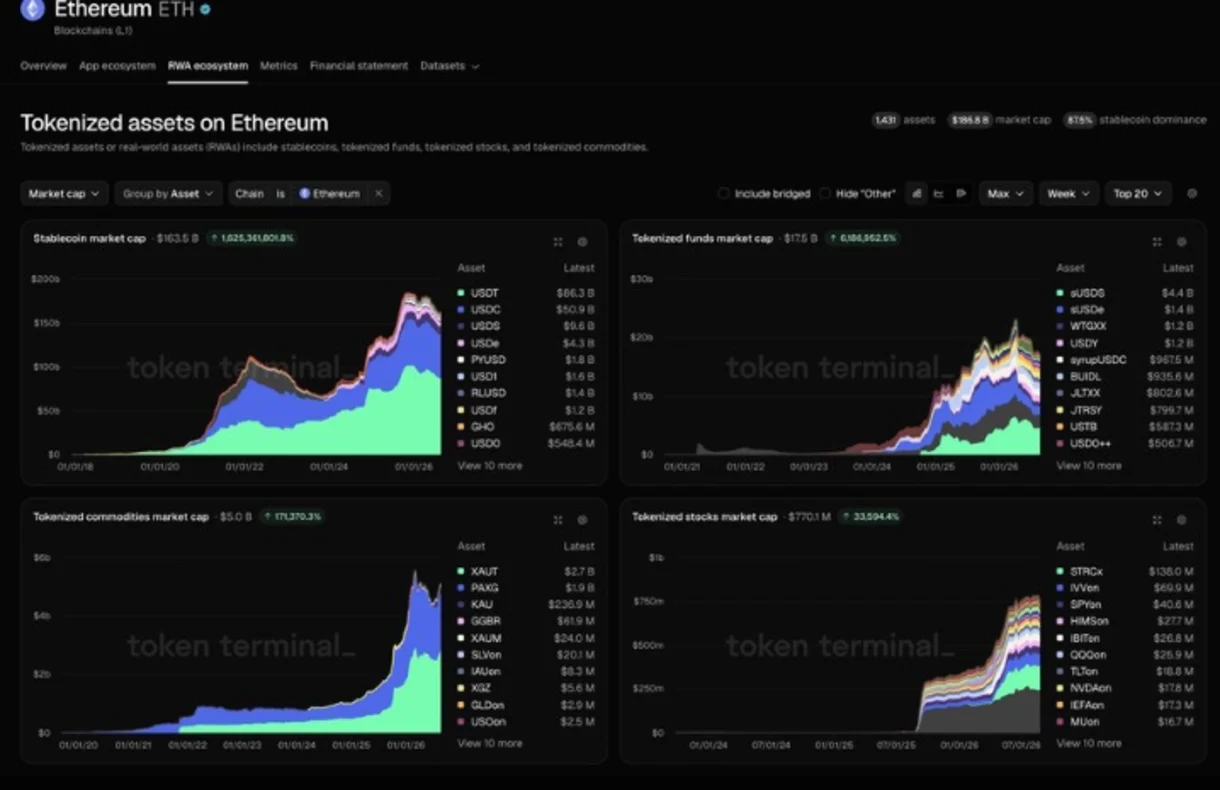Expand the Datasets menu
This screenshot has height=790, width=1220.
449,66
